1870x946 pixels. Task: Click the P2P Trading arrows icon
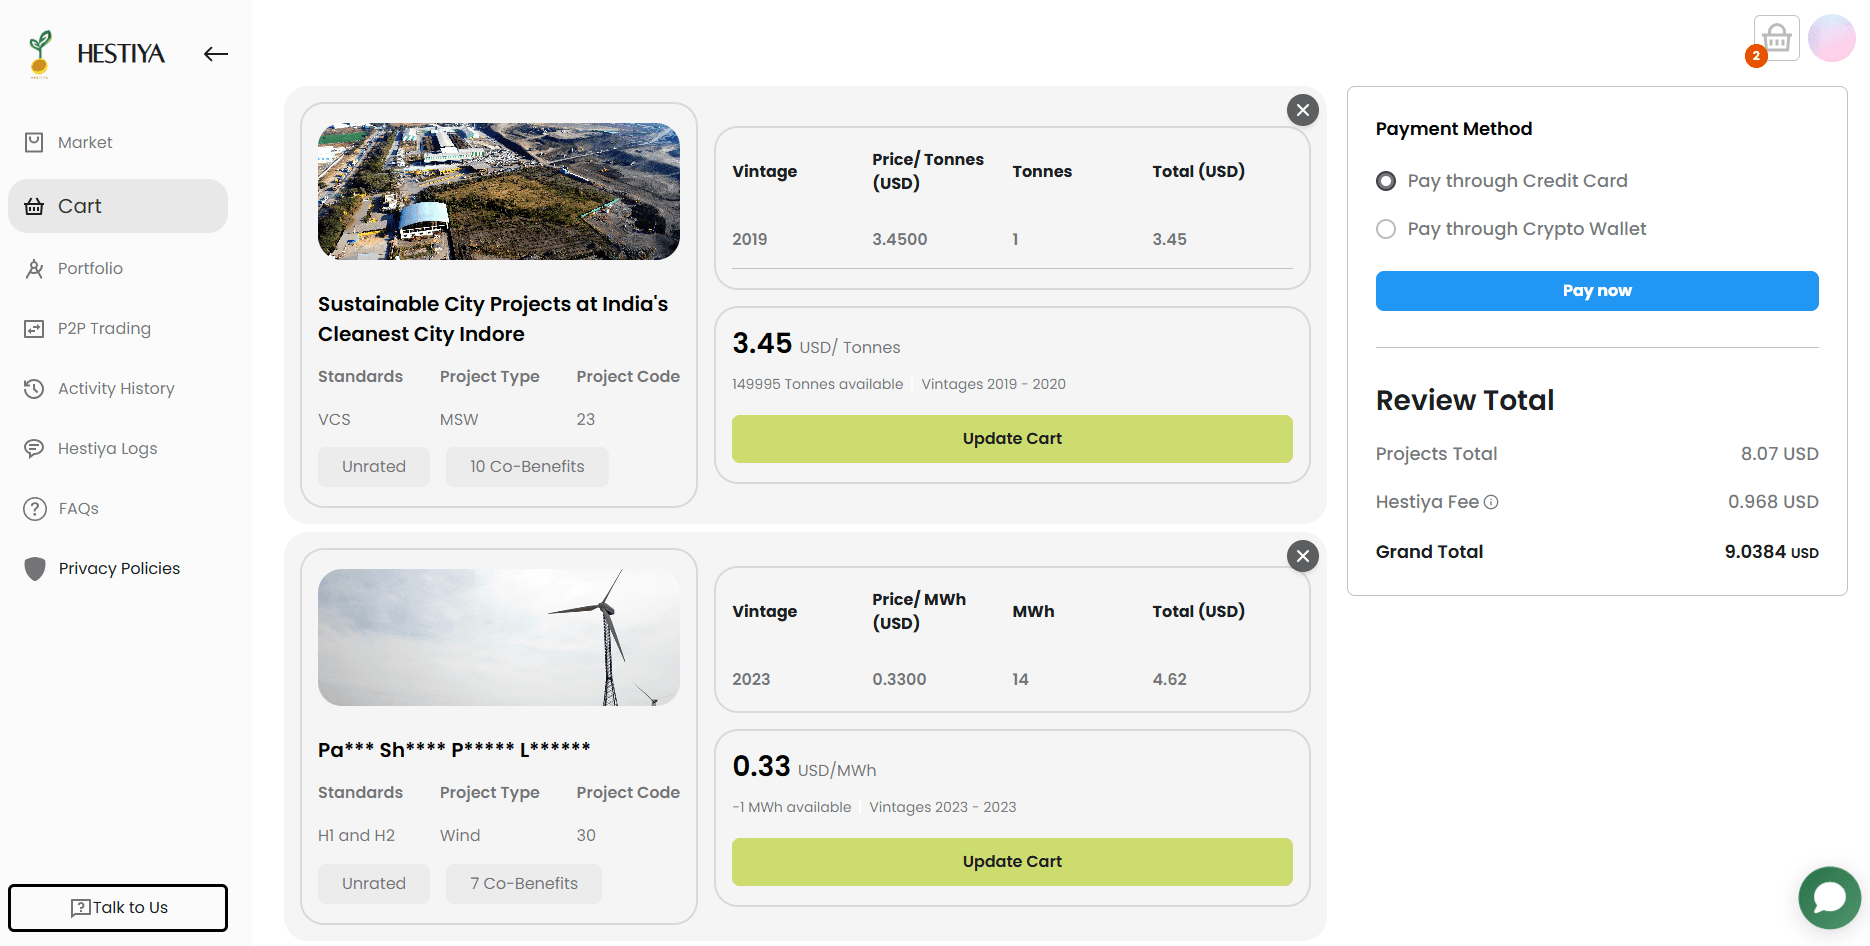[x=35, y=328]
